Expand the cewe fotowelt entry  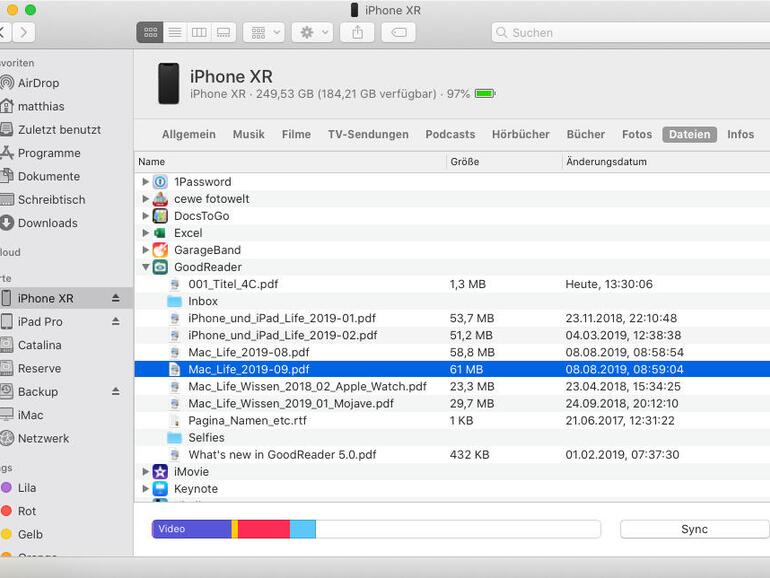(x=145, y=199)
